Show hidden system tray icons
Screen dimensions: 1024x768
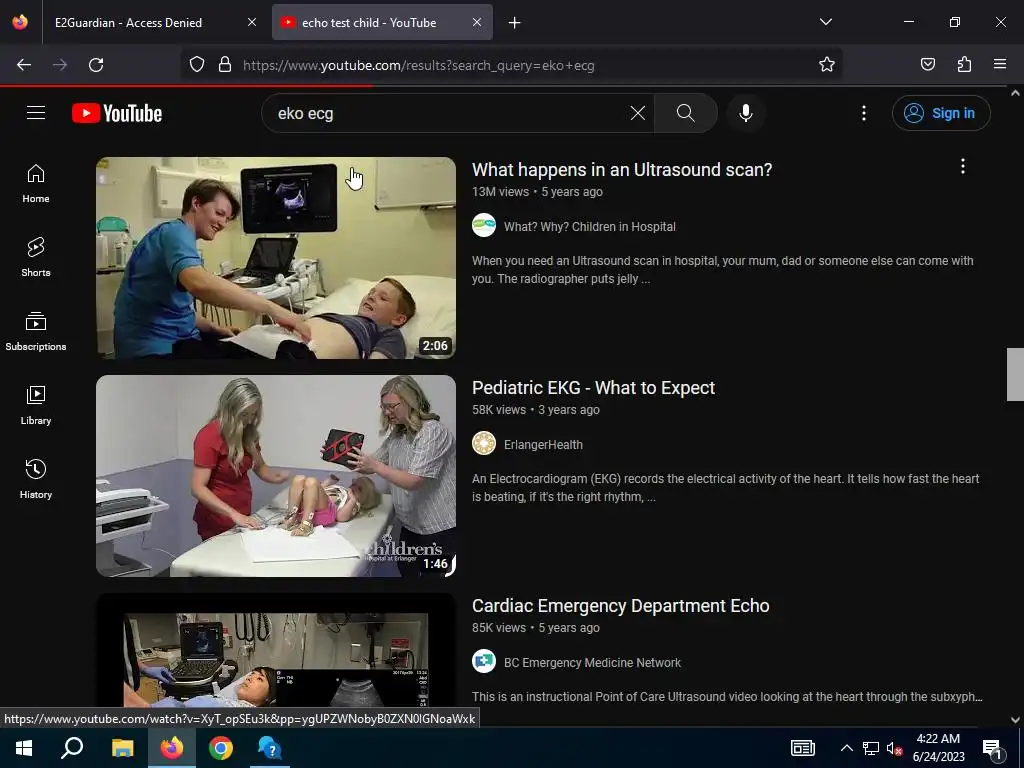click(846, 748)
